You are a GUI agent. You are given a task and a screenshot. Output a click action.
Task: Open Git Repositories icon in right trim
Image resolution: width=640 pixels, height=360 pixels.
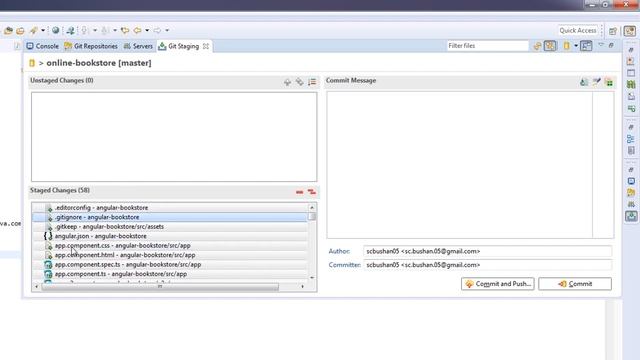click(x=631, y=192)
